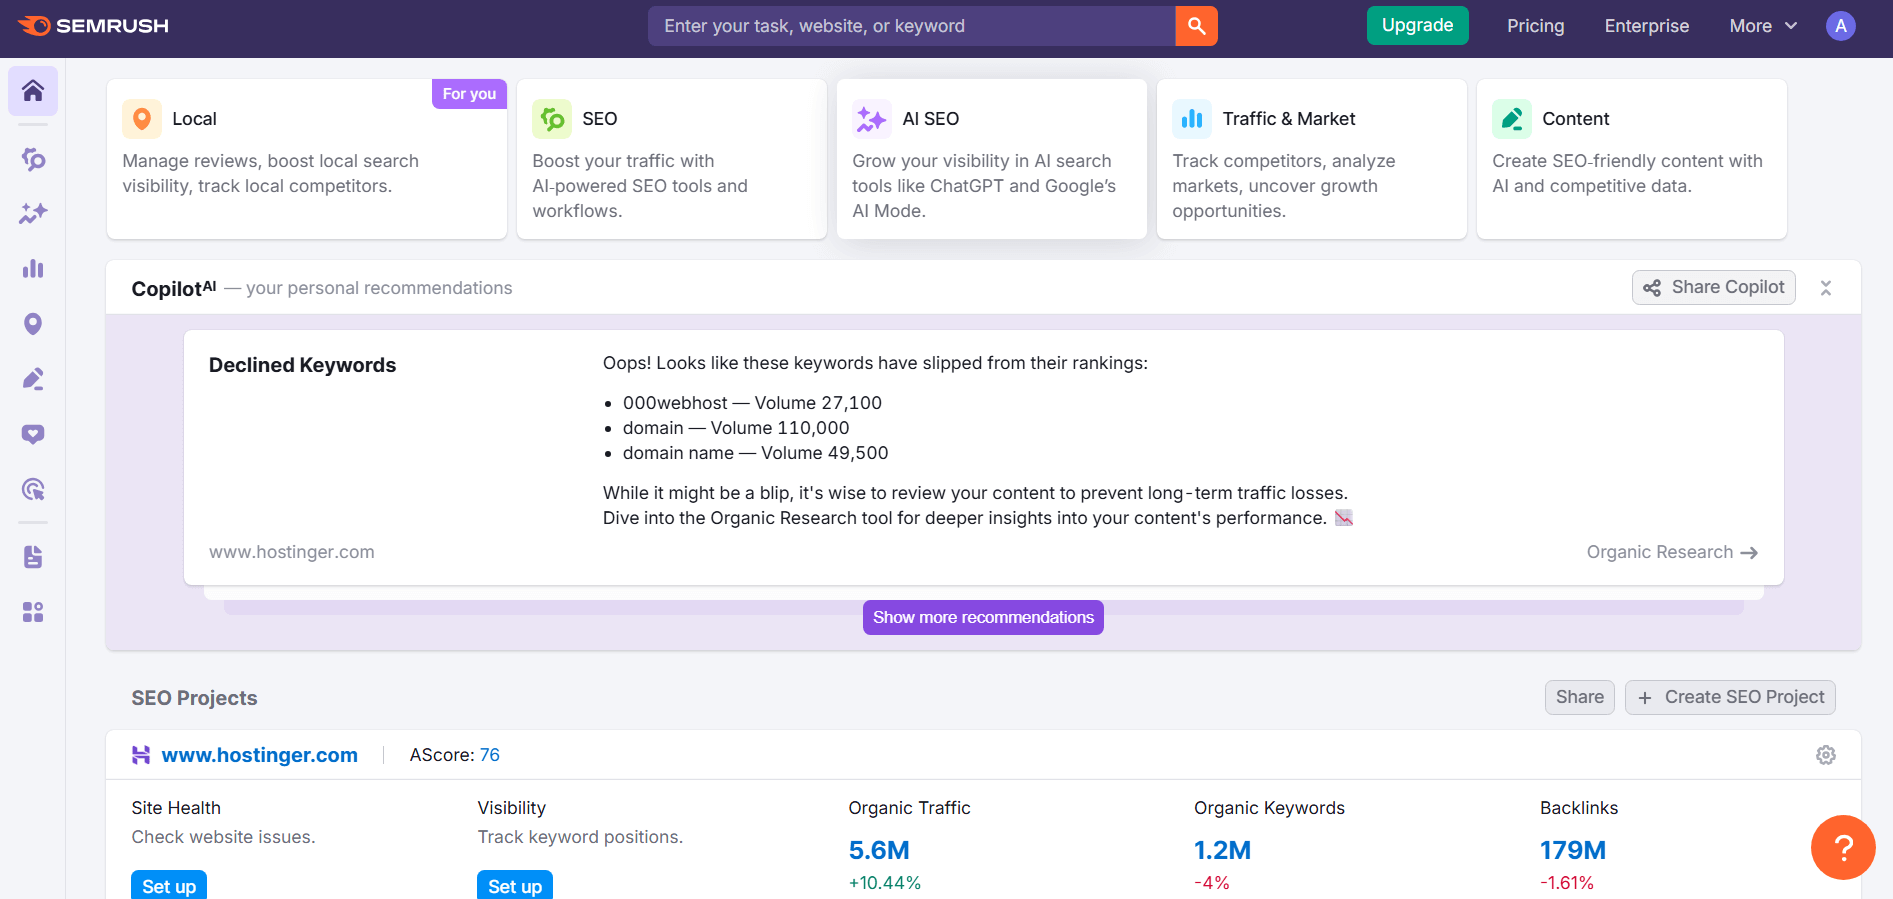Open the Pricing menu item
This screenshot has width=1893, height=899.
coord(1536,26)
